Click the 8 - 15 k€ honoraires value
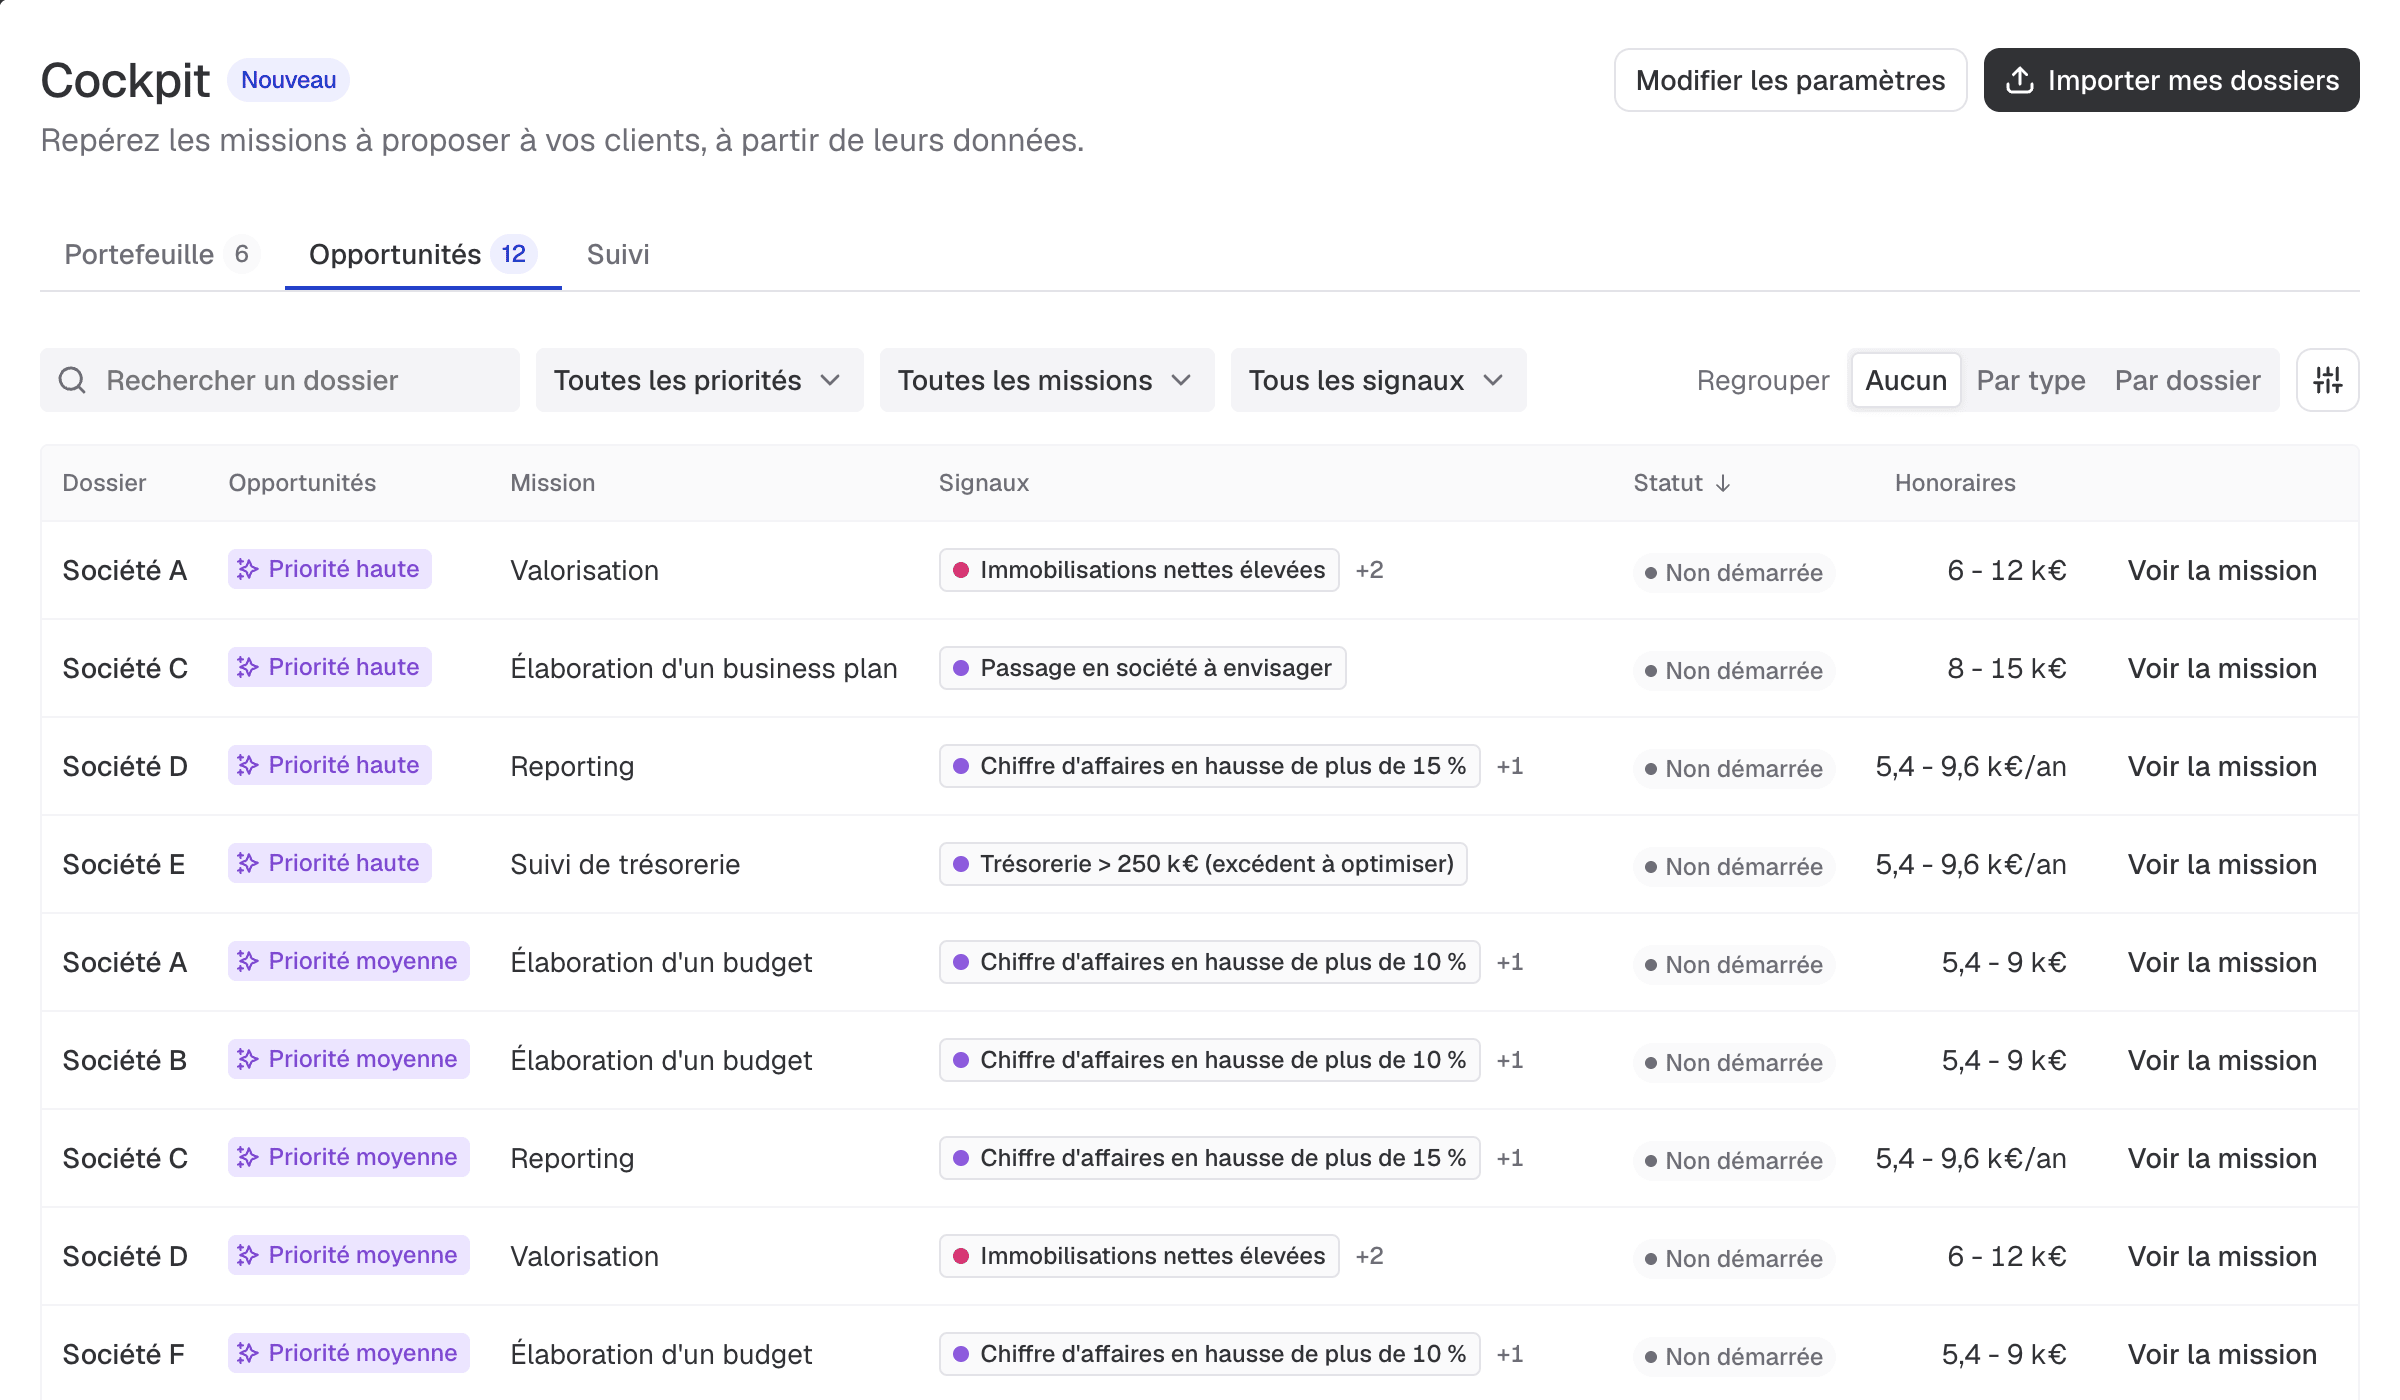 [2007, 668]
